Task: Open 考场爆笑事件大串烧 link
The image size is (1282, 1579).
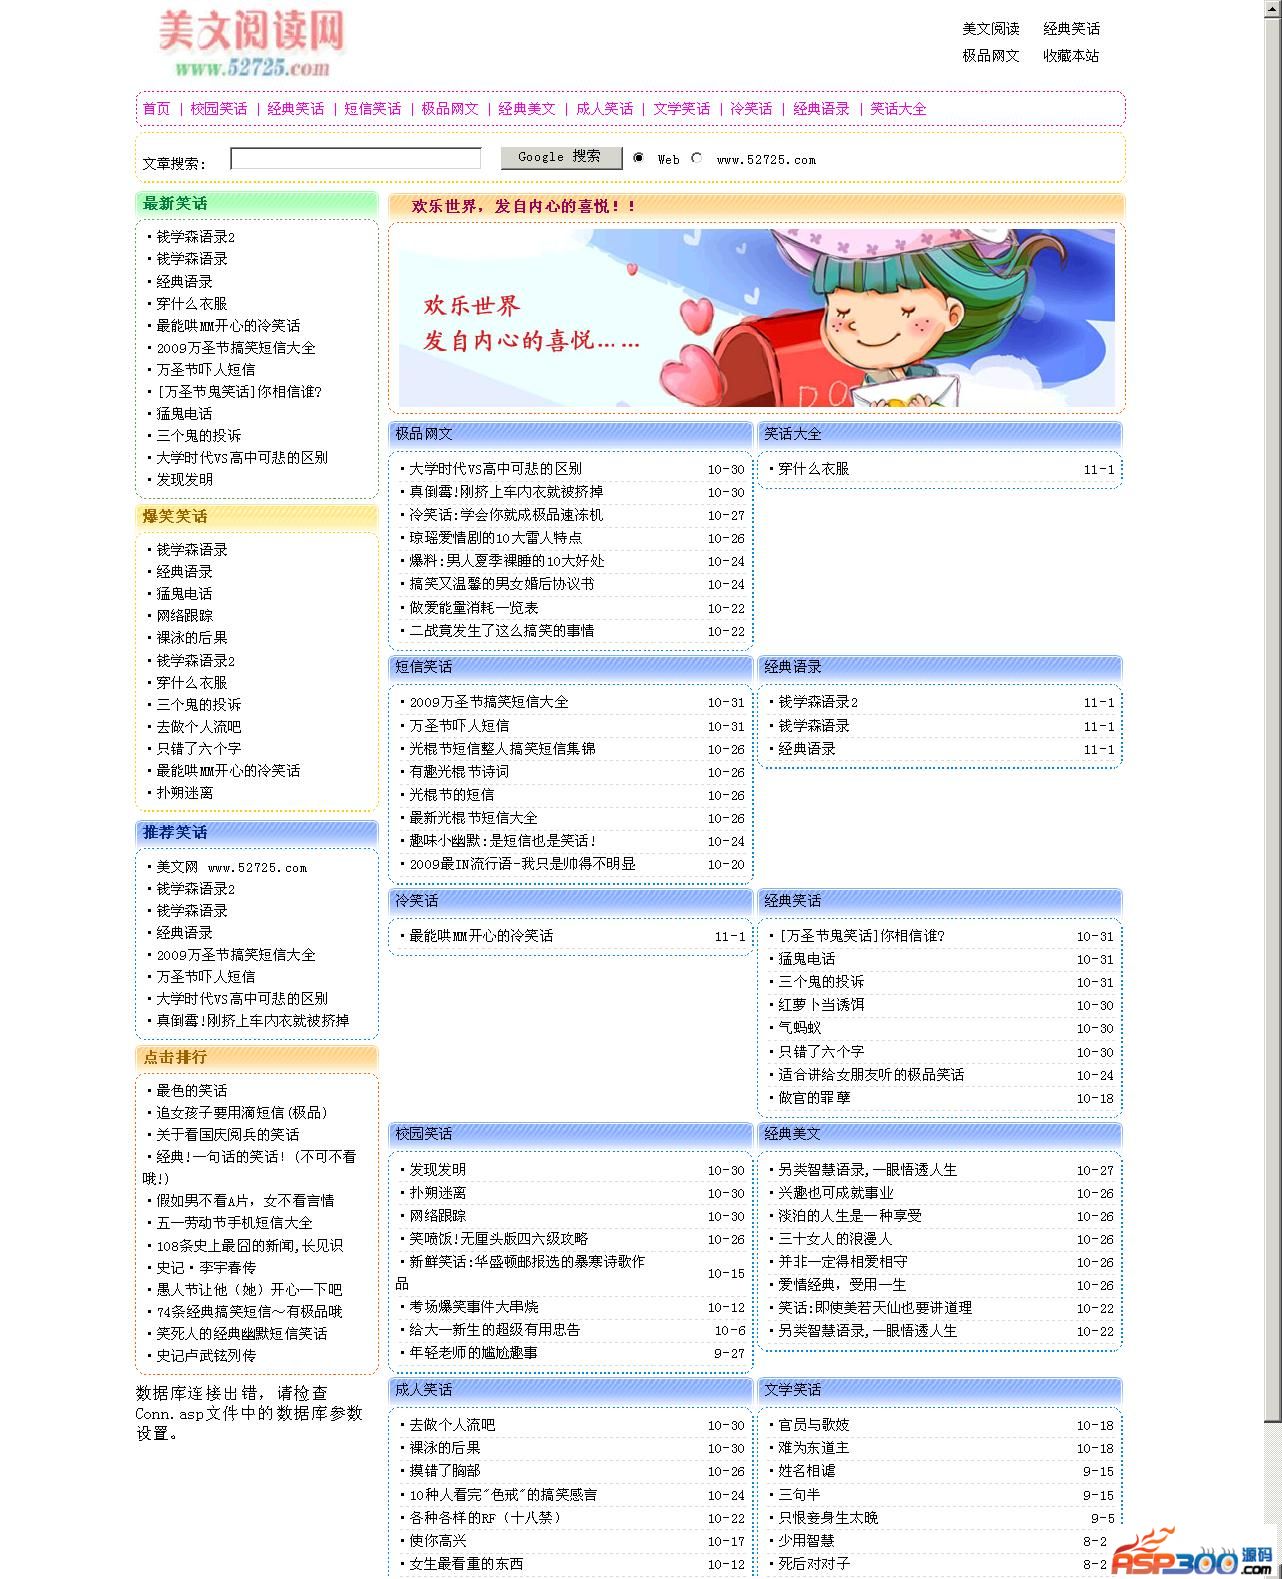Action: (473, 1307)
